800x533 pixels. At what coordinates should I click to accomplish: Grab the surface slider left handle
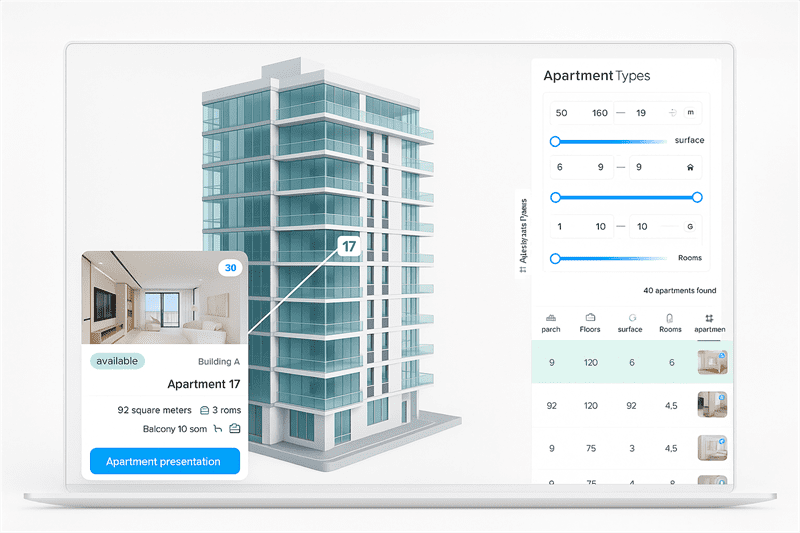click(x=555, y=141)
